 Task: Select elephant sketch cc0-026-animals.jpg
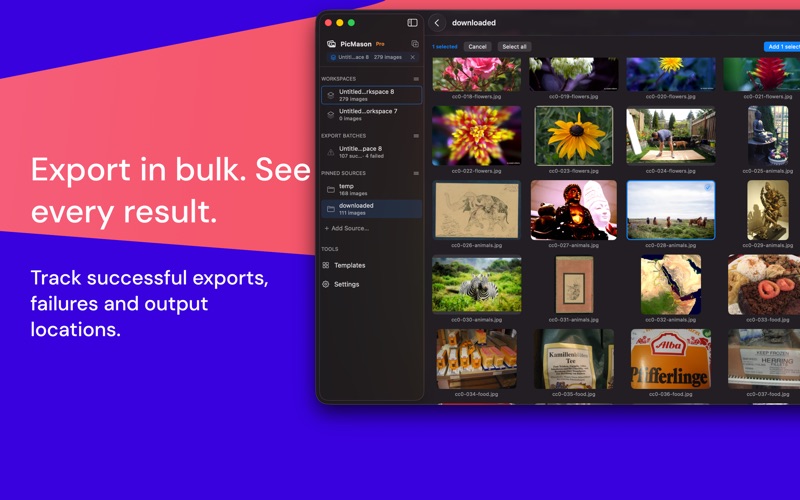477,210
